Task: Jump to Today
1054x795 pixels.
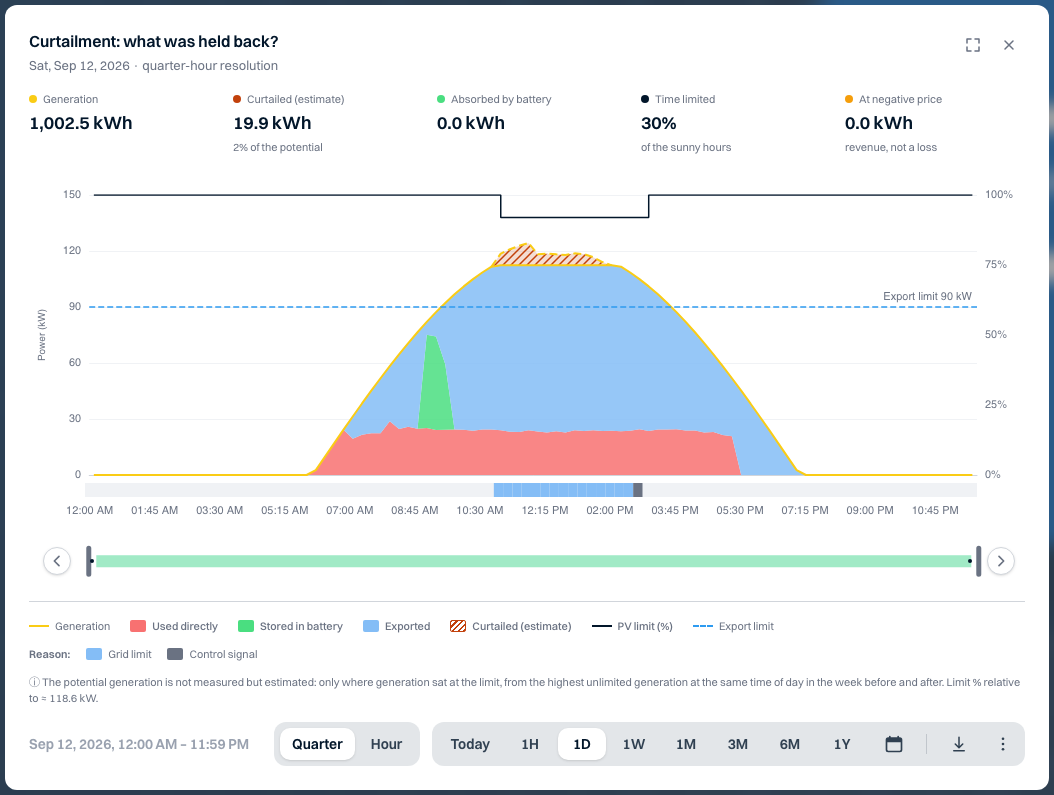Action: 470,744
